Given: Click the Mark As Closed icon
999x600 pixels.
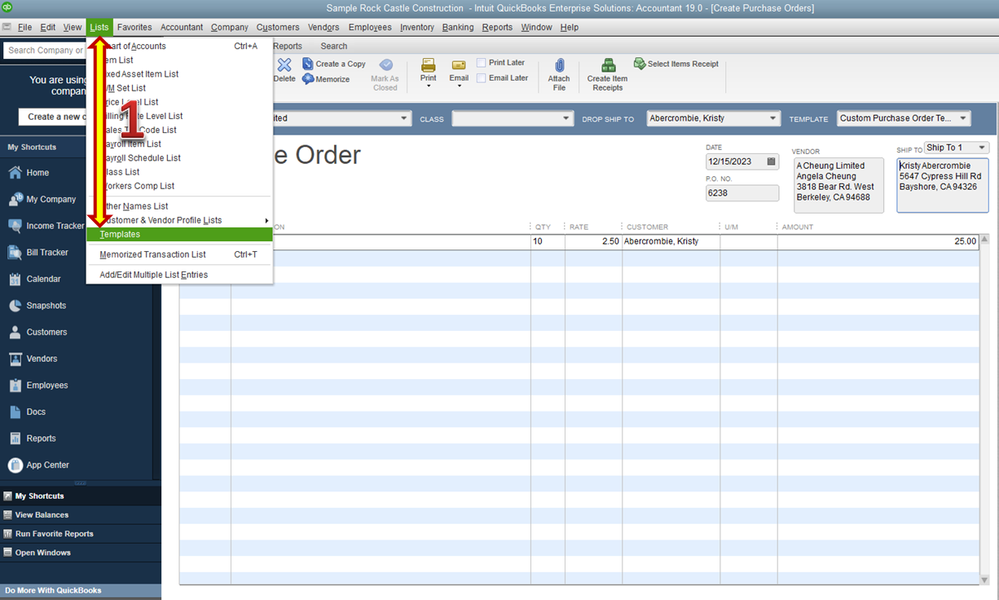Looking at the screenshot, I should 385,65.
